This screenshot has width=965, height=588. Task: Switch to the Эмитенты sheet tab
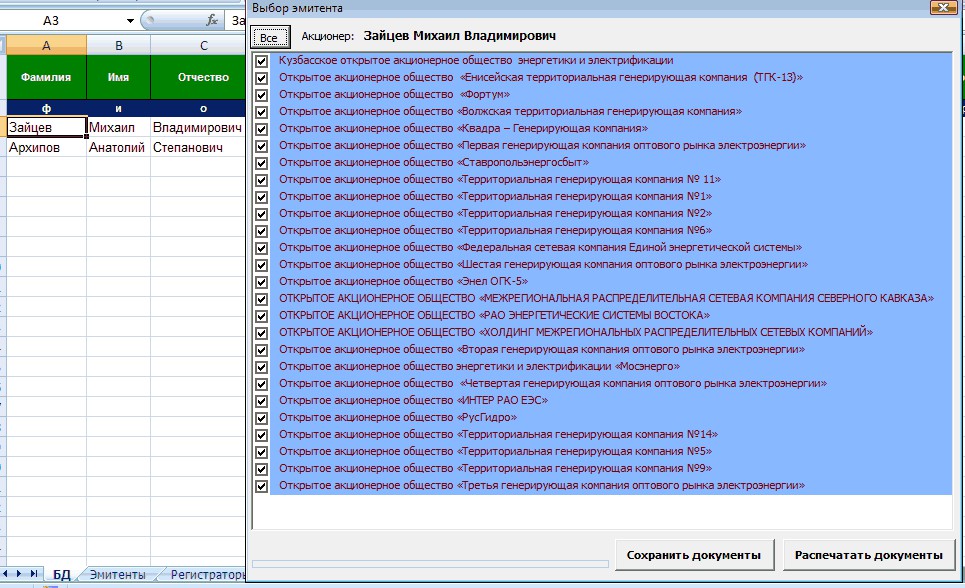click(118, 574)
